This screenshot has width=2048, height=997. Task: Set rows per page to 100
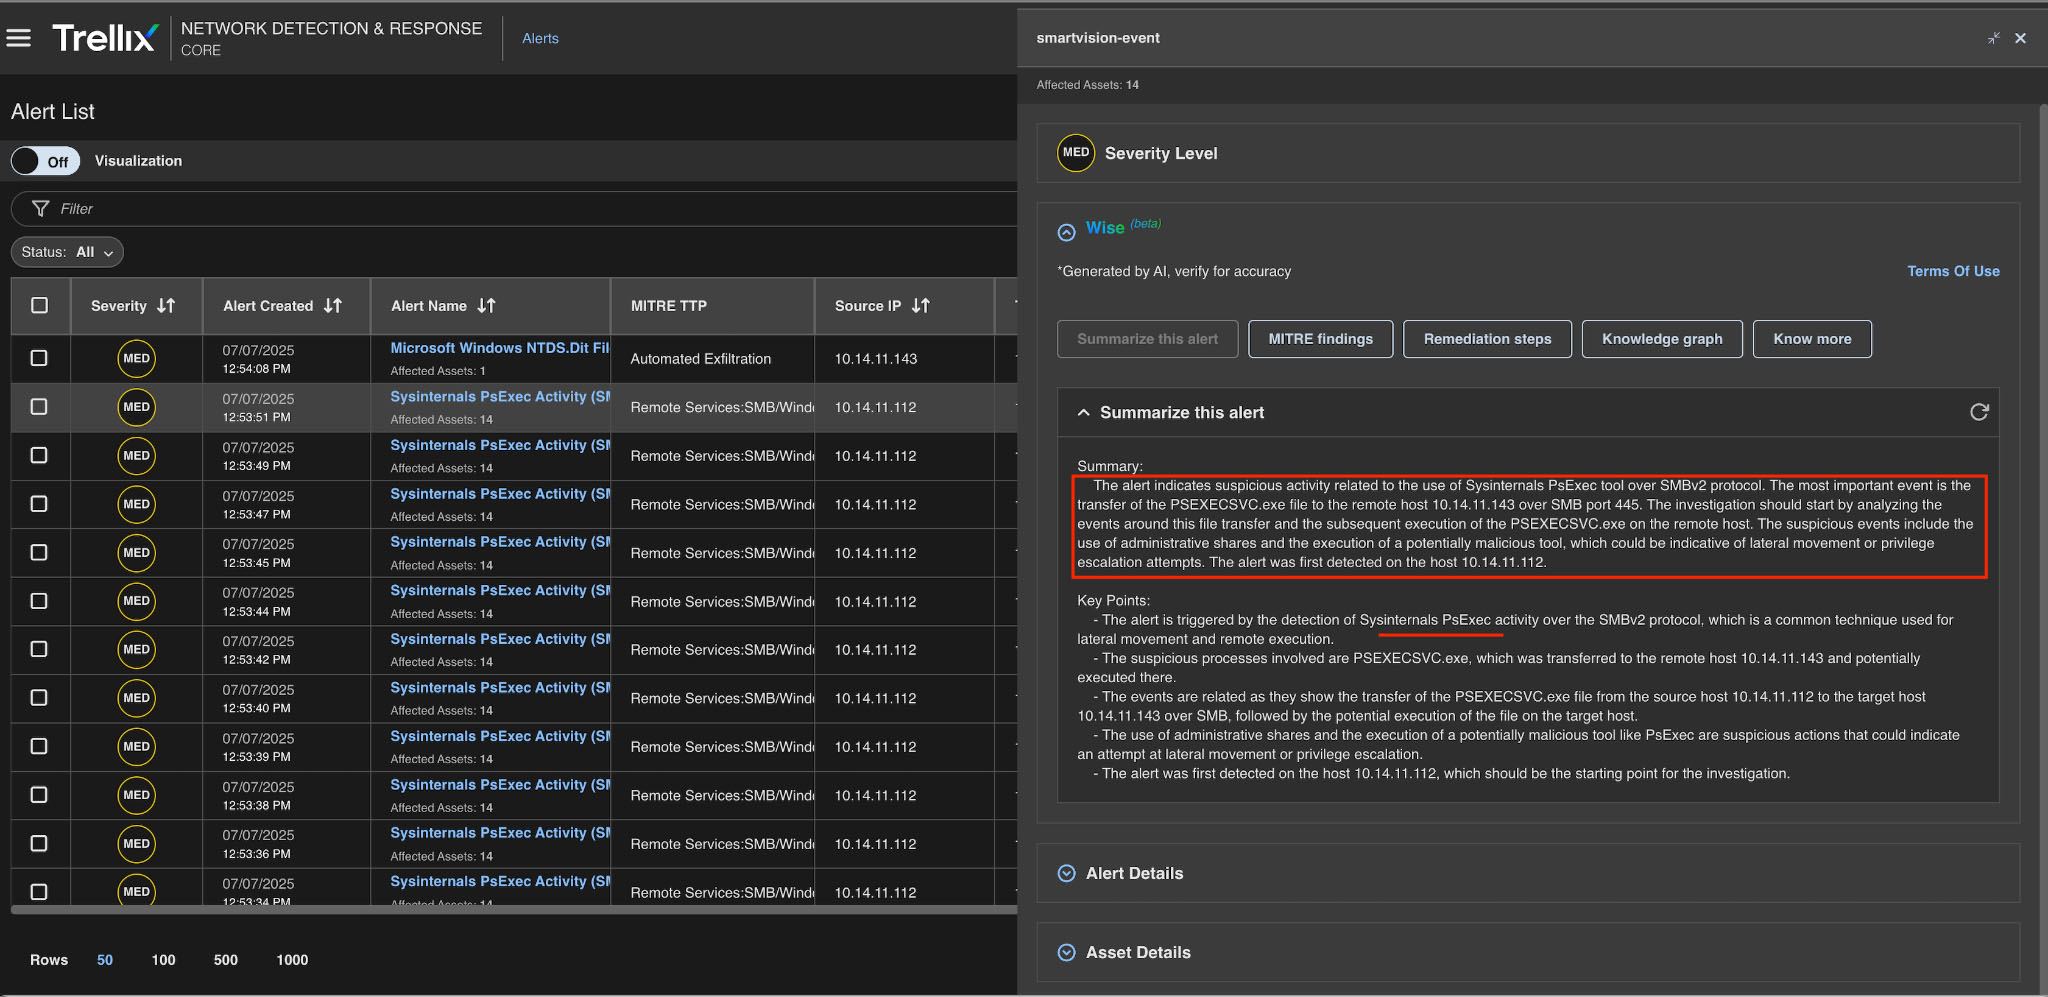pos(163,960)
